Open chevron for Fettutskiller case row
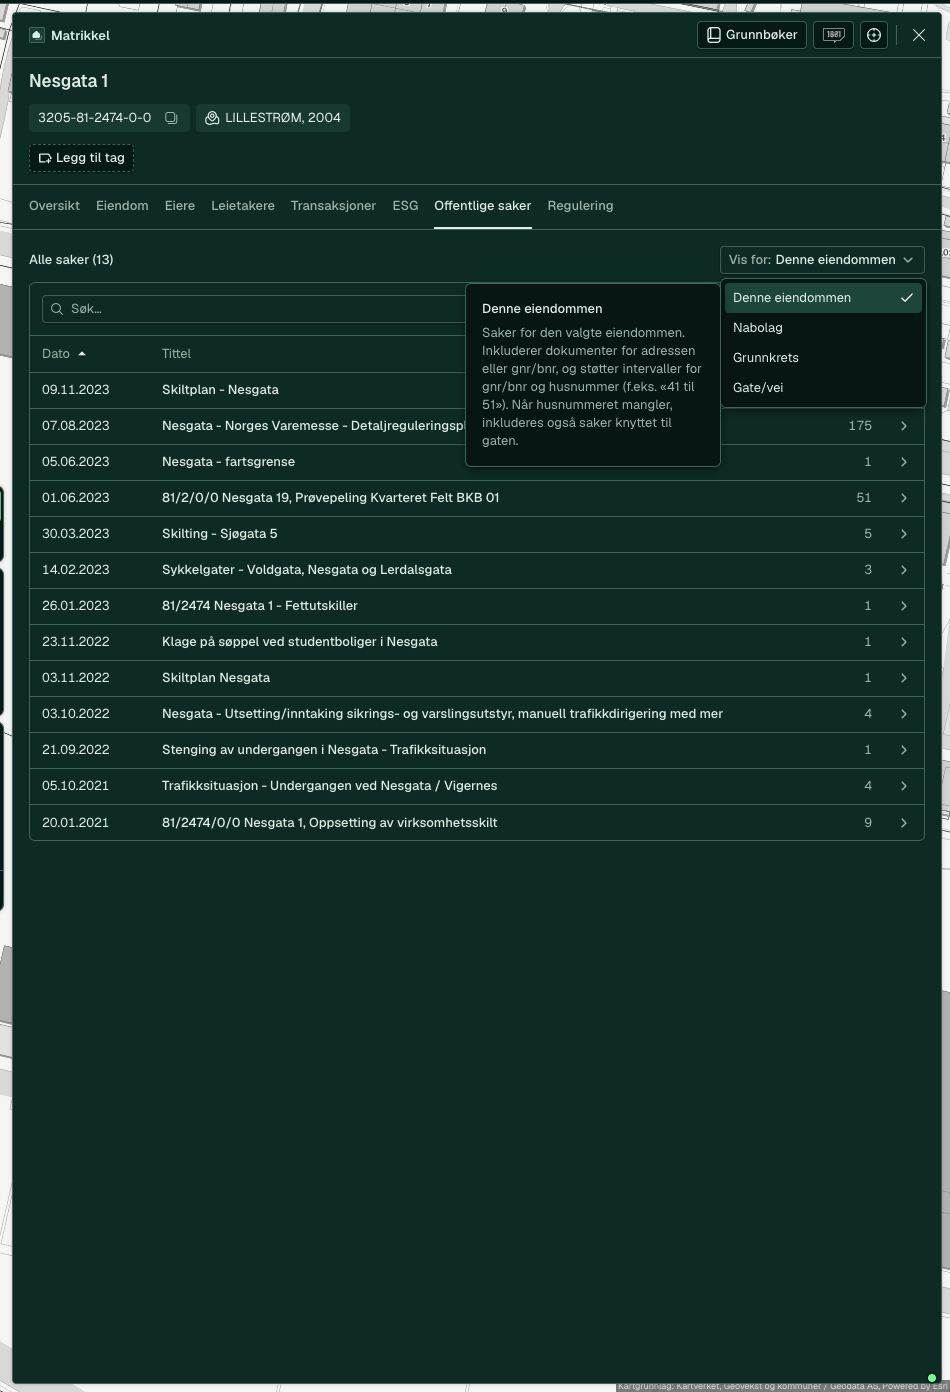Screen dimensions: 950x1392 904,606
